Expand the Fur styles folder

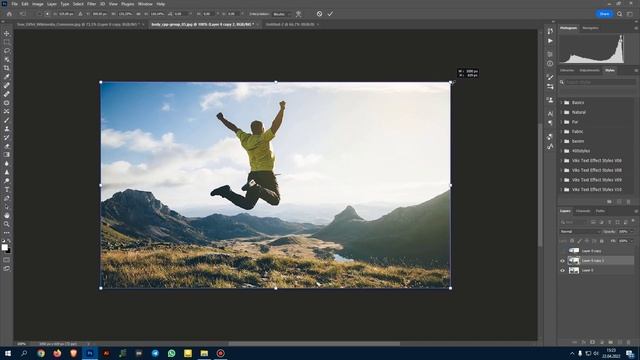tap(561, 122)
